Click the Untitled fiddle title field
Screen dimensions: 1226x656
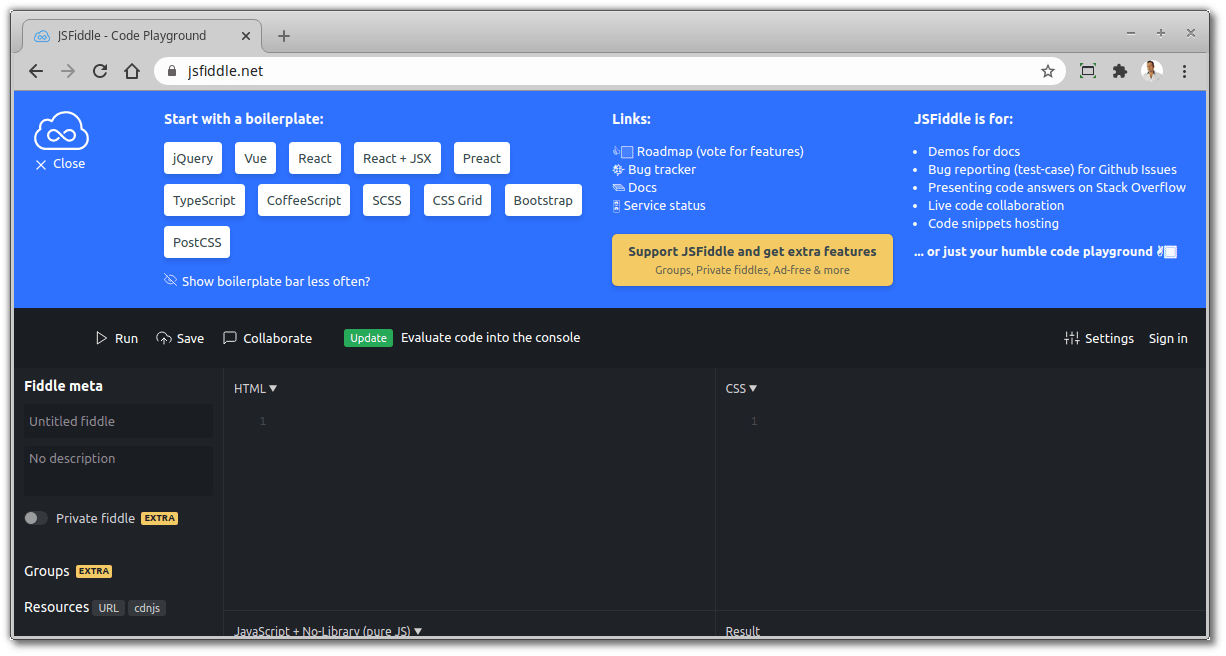click(118, 421)
